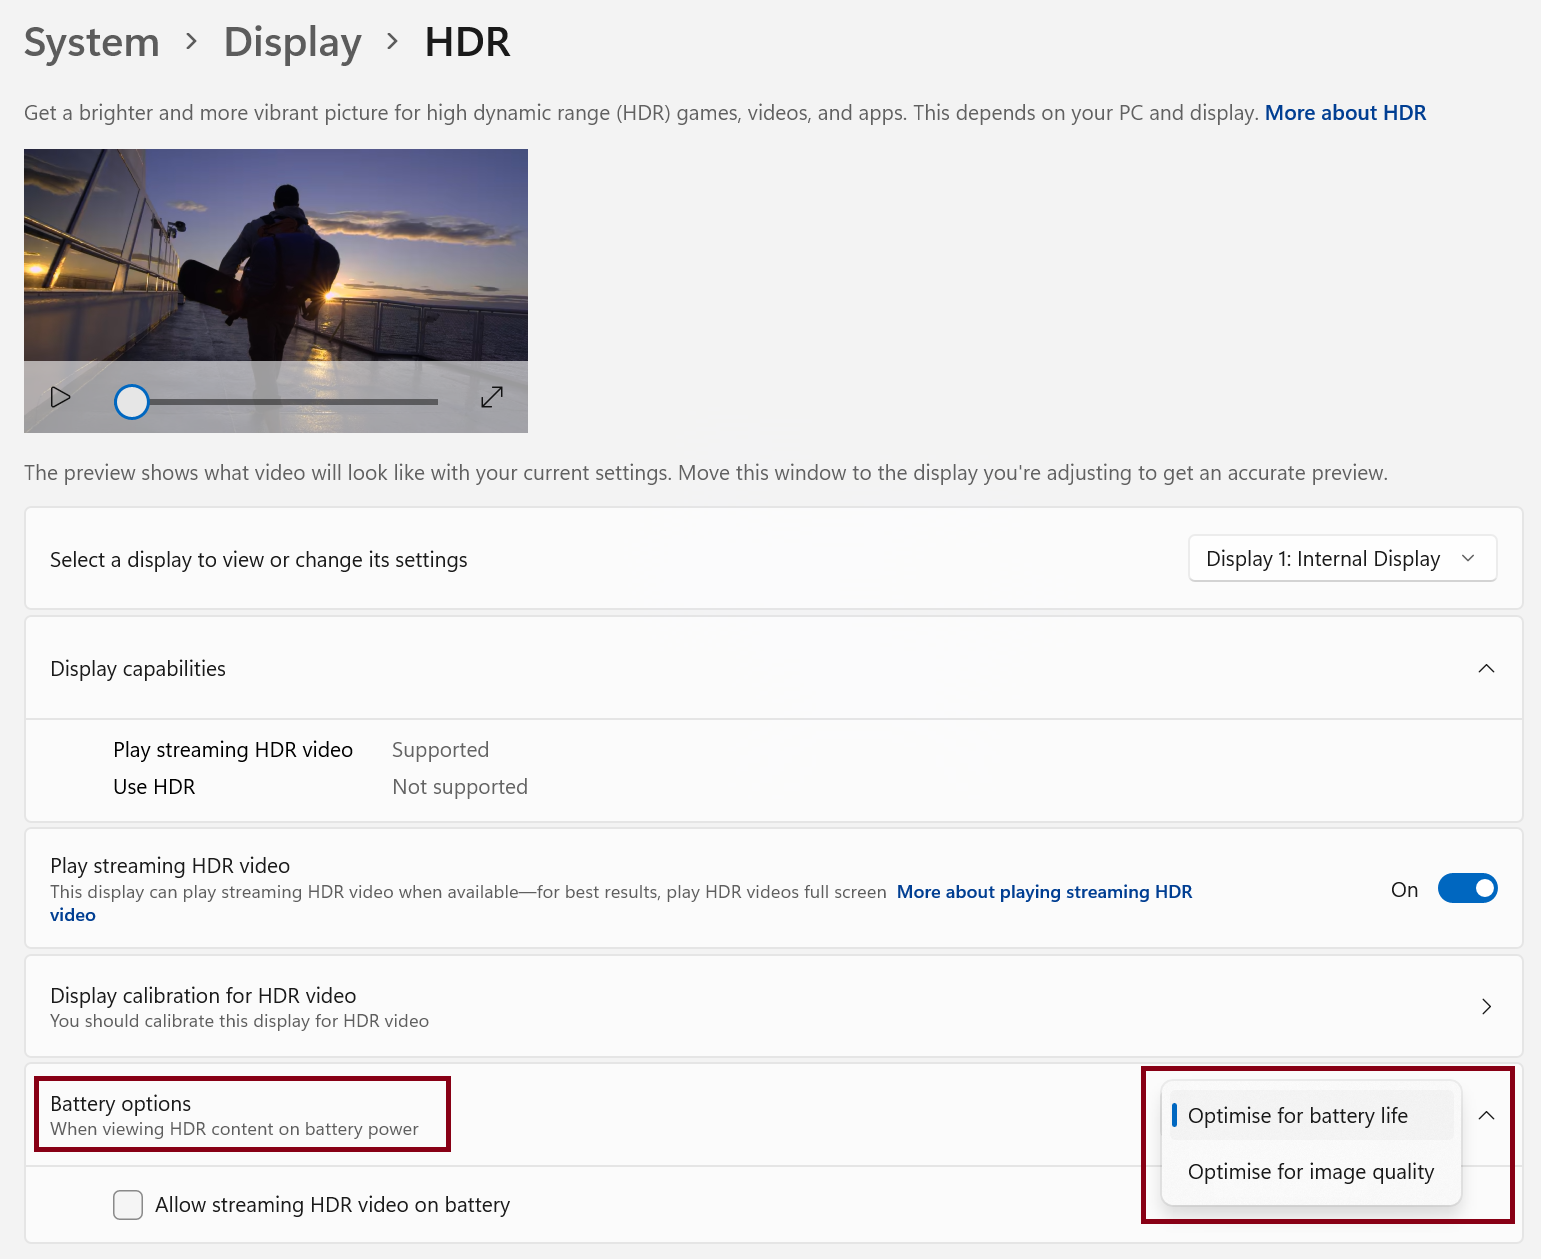The width and height of the screenshot is (1541, 1259).
Task: Open Display calibration for HDR video
Action: [773, 1006]
